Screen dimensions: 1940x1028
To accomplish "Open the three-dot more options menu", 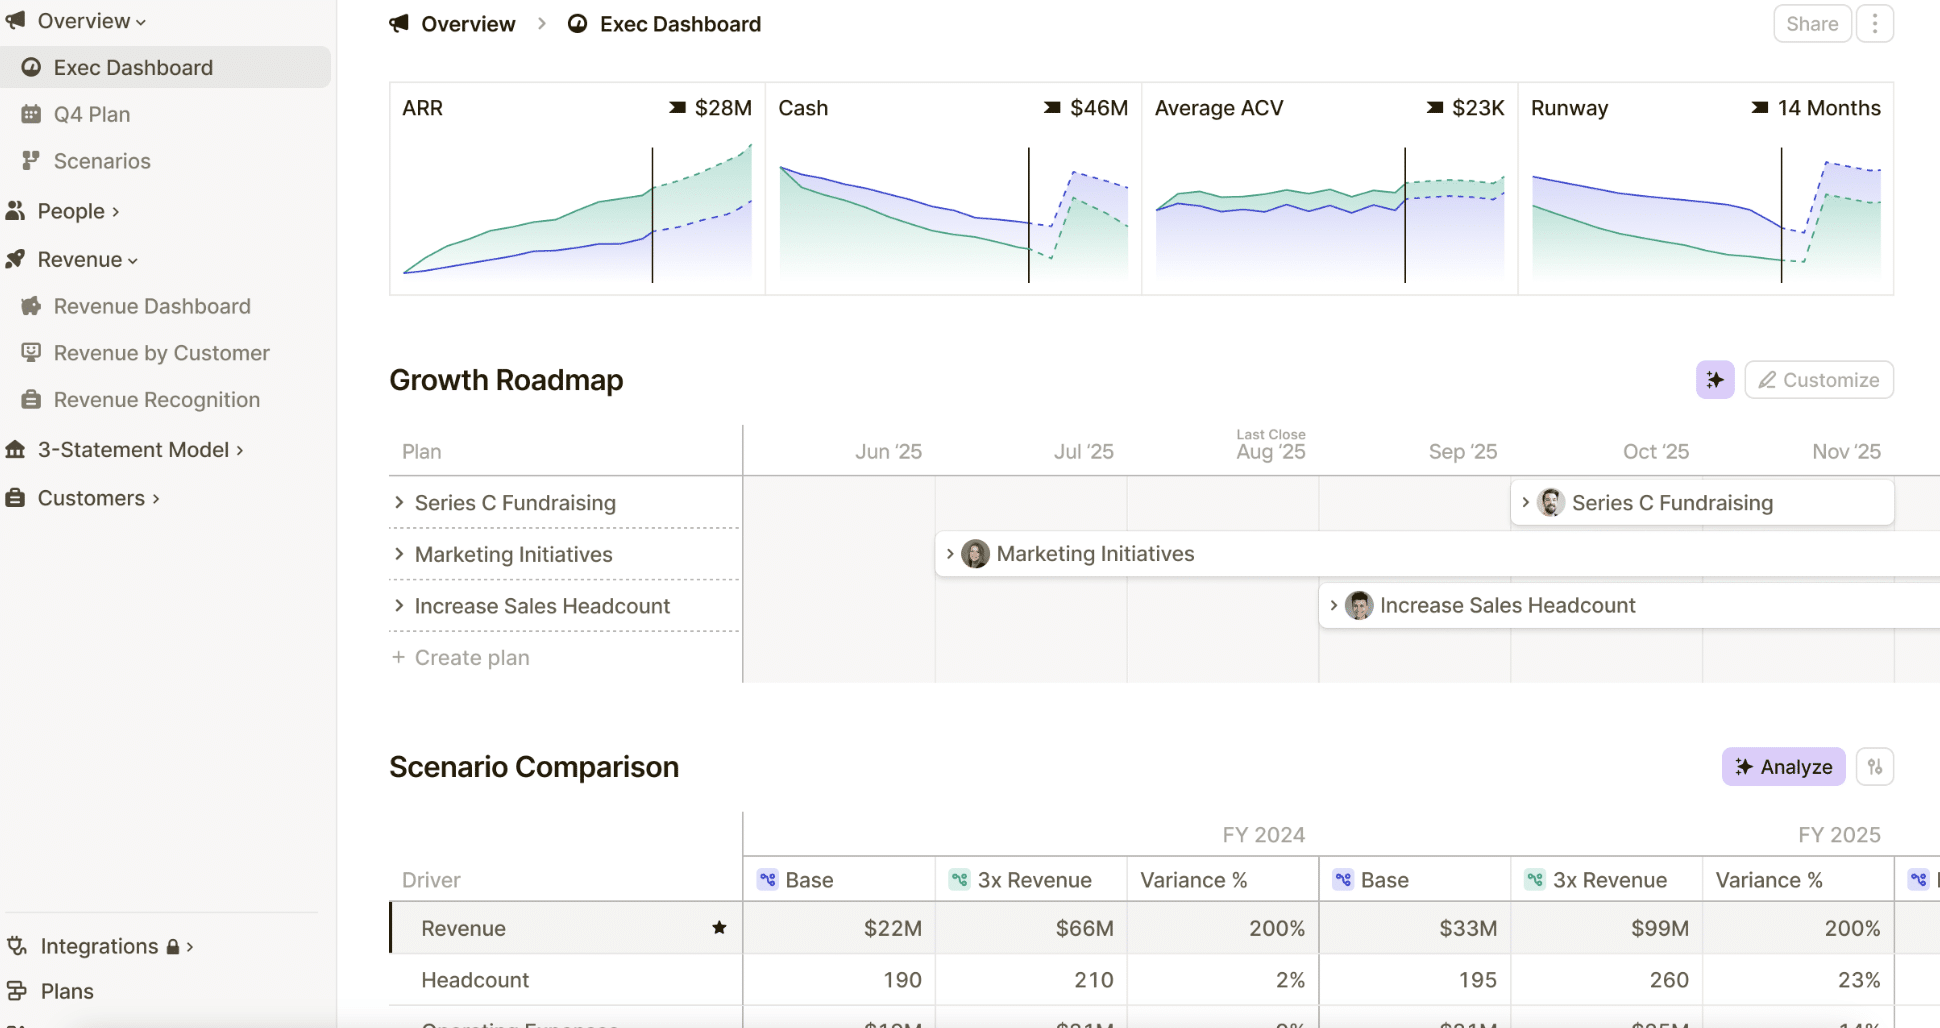I will pyautogui.click(x=1875, y=24).
